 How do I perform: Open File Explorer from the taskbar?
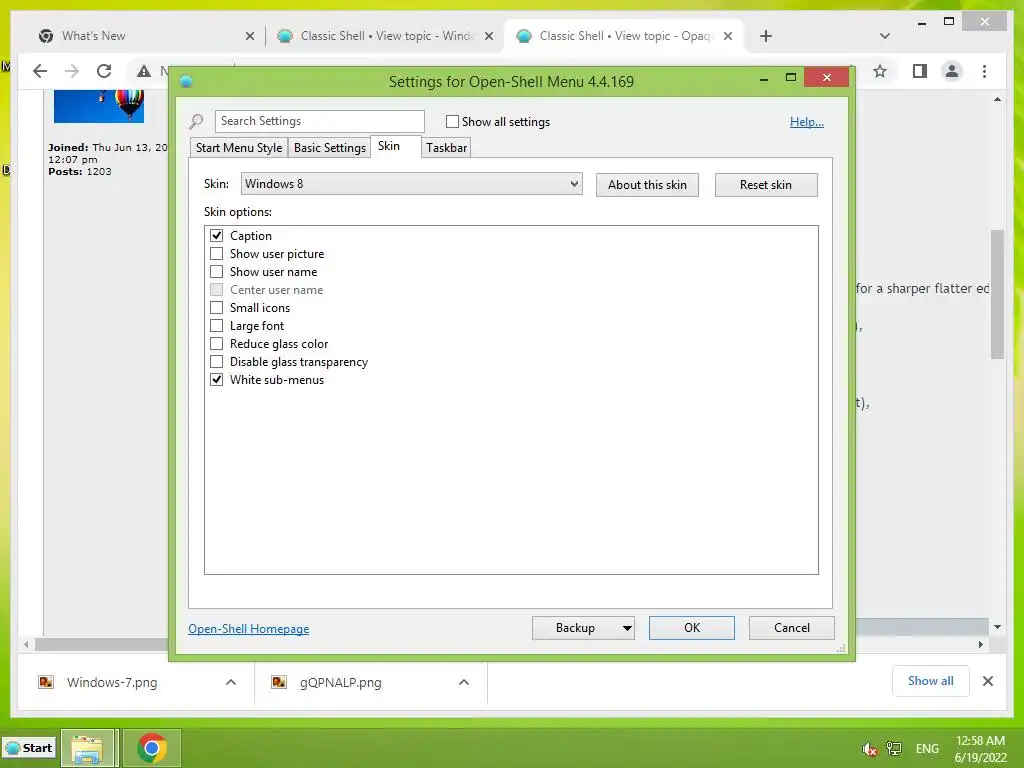[88, 748]
